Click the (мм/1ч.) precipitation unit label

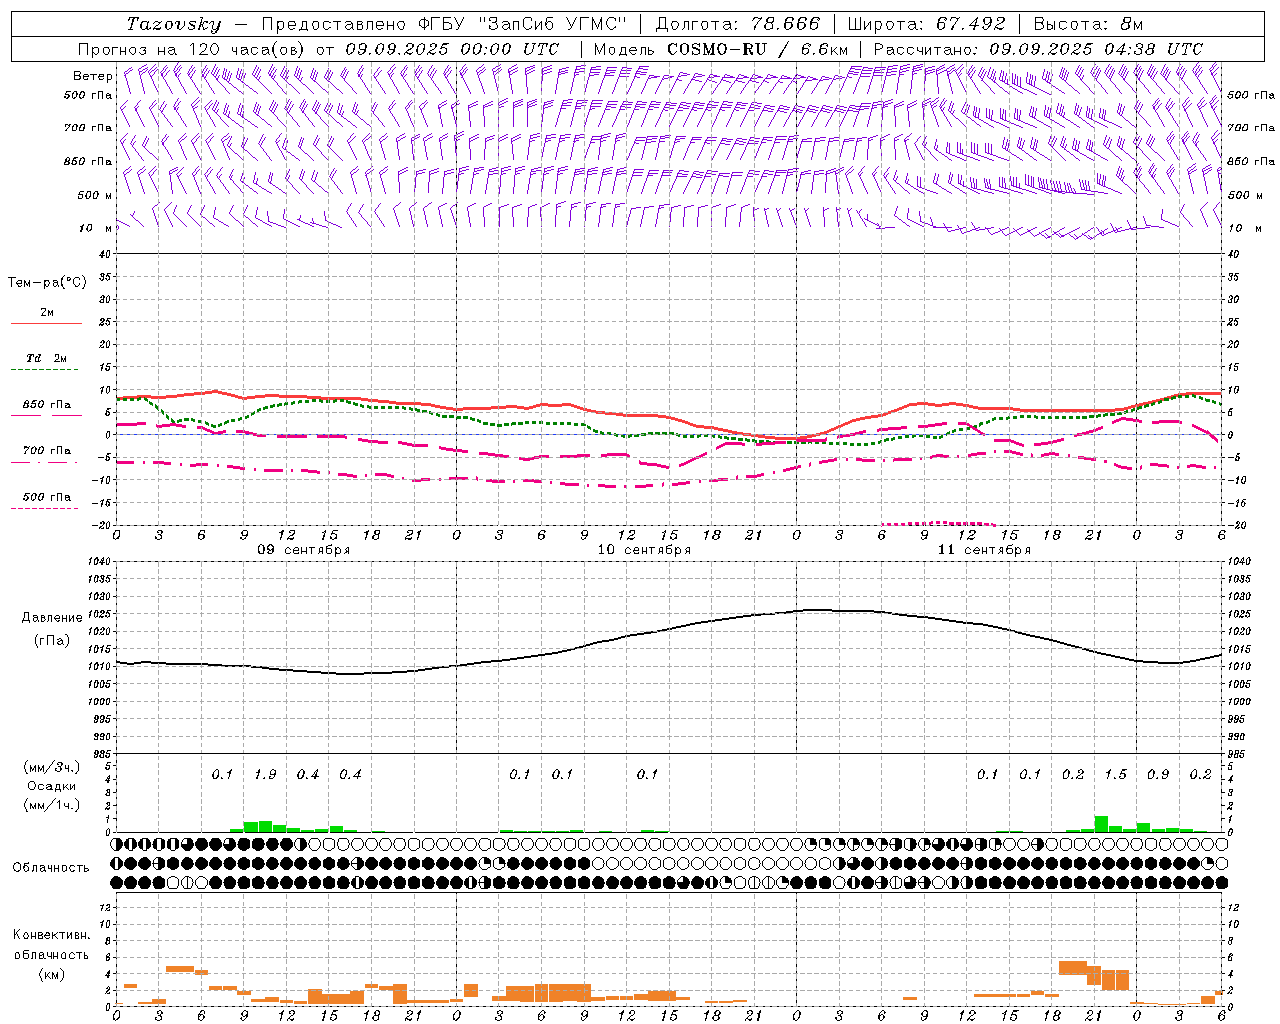click(51, 805)
